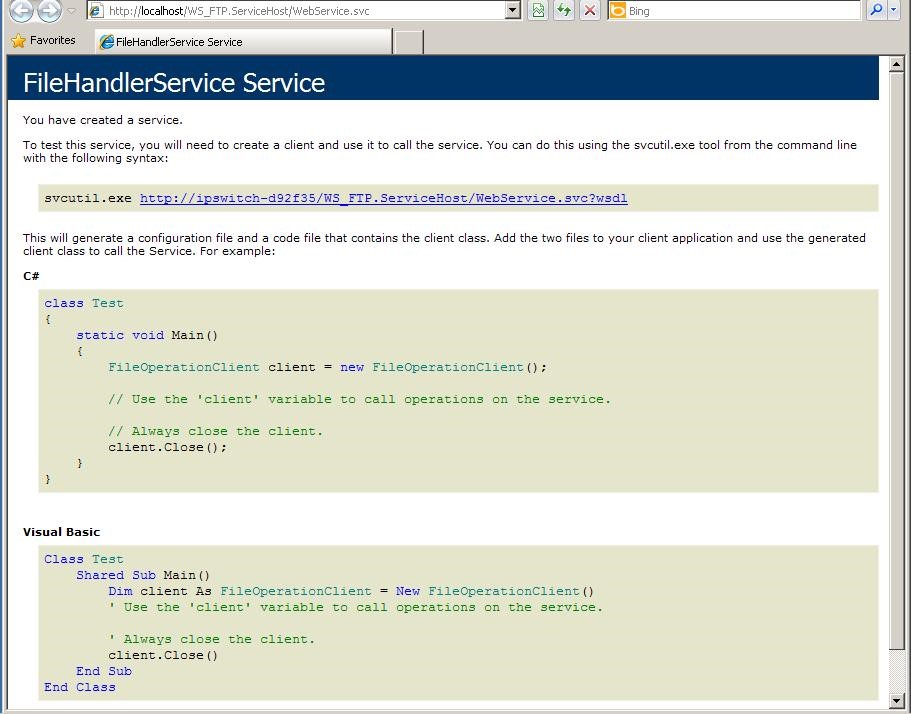Click the red Stop loading icon
Image resolution: width=911 pixels, height=714 pixels.
[x=588, y=11]
